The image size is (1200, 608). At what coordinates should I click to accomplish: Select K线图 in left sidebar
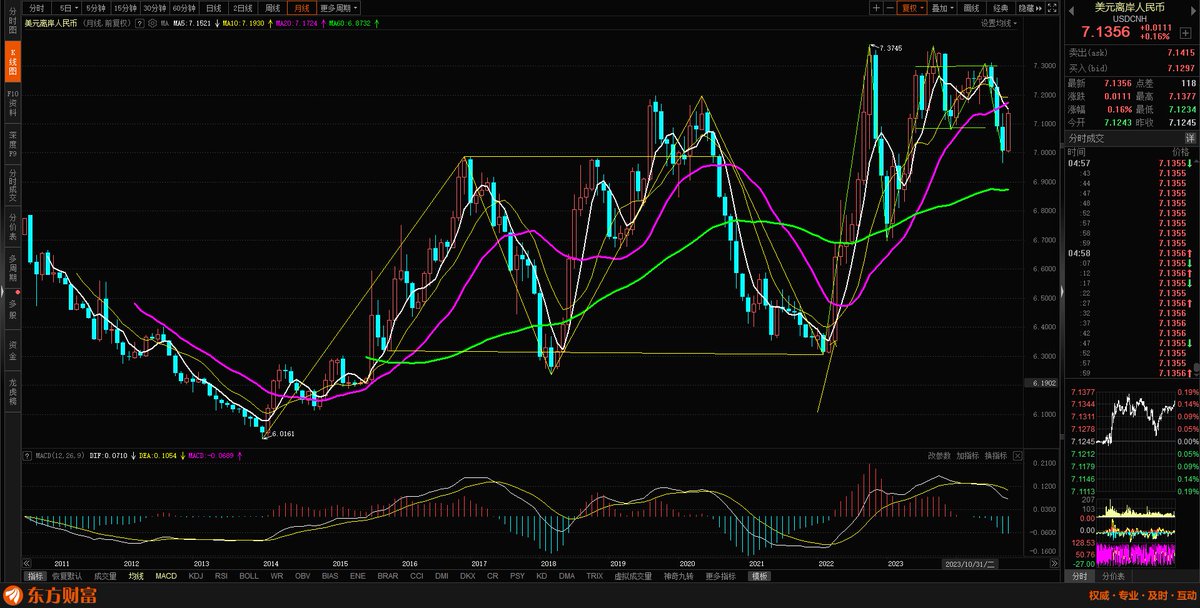tap(13, 63)
